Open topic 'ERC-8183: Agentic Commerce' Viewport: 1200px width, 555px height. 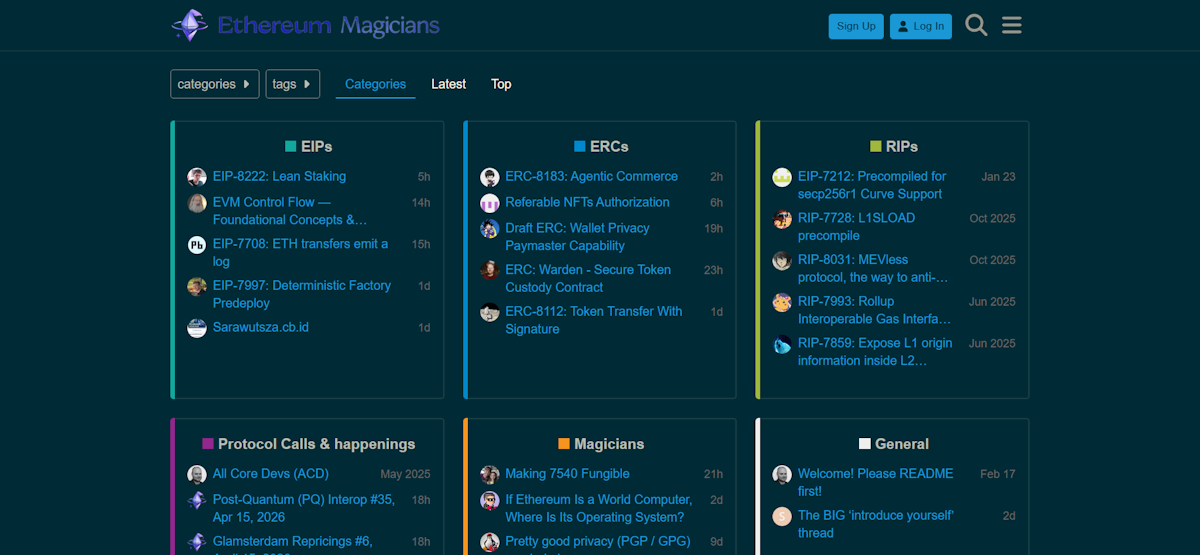click(591, 176)
